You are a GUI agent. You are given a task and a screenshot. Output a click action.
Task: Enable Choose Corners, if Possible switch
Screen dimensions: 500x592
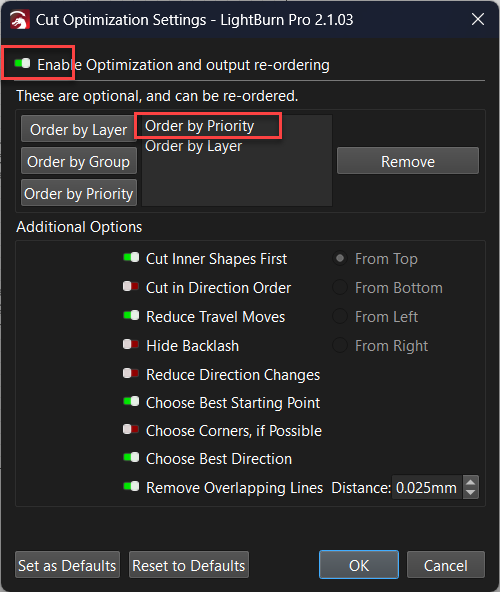click(131, 429)
